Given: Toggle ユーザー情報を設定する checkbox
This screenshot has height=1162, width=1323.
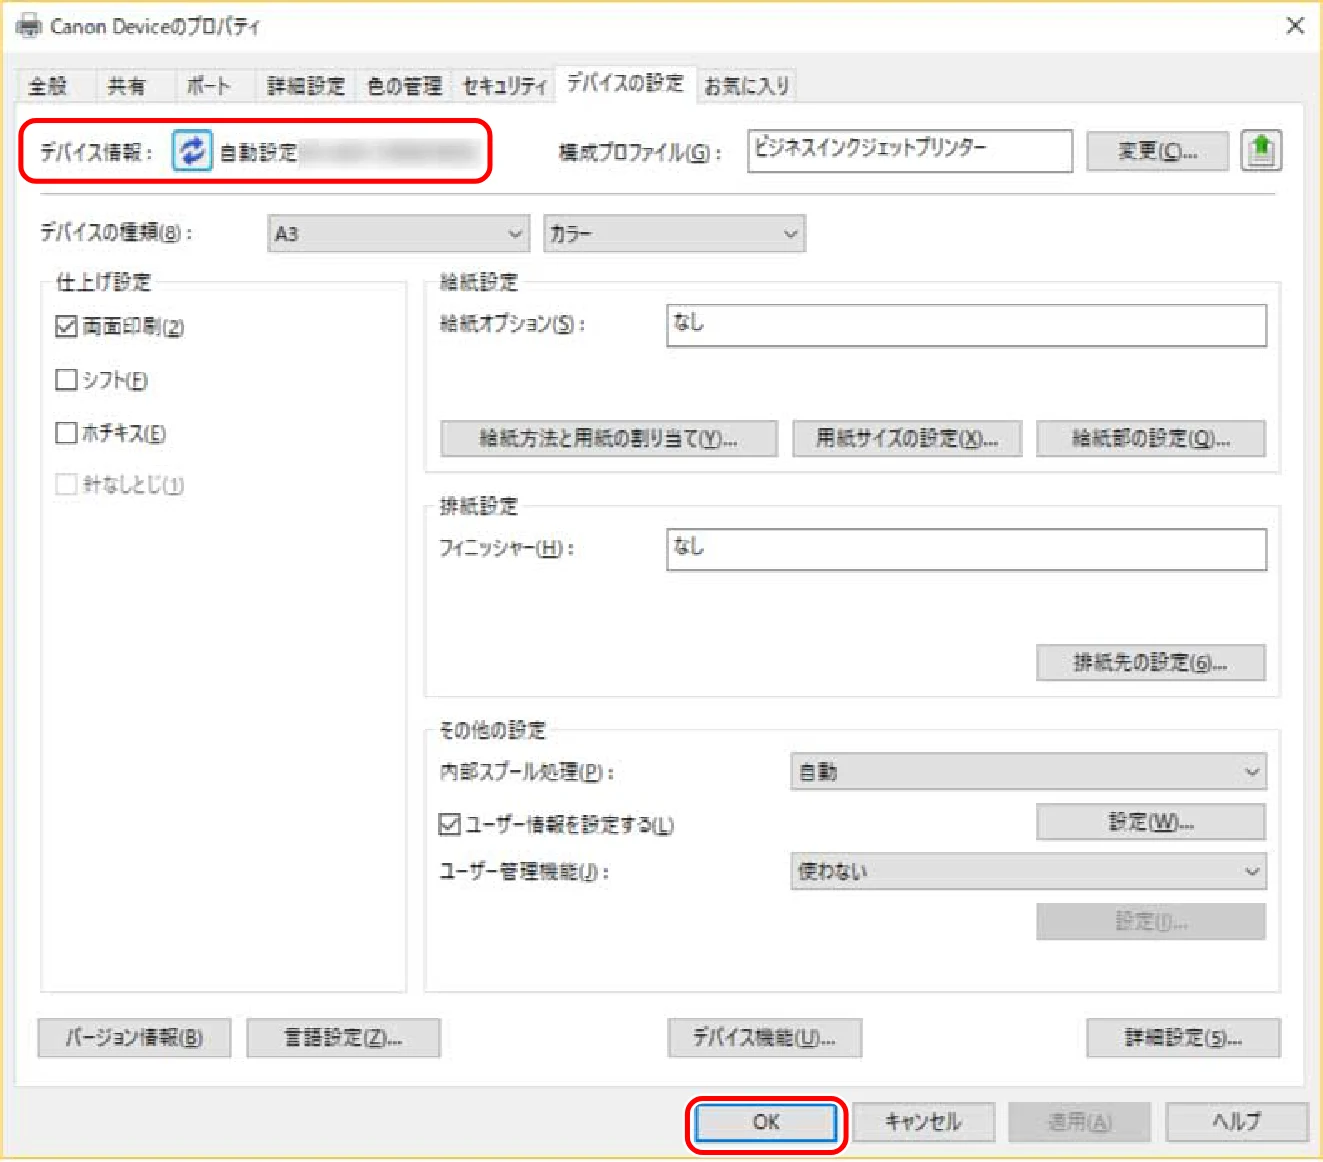Looking at the screenshot, I should (x=450, y=824).
